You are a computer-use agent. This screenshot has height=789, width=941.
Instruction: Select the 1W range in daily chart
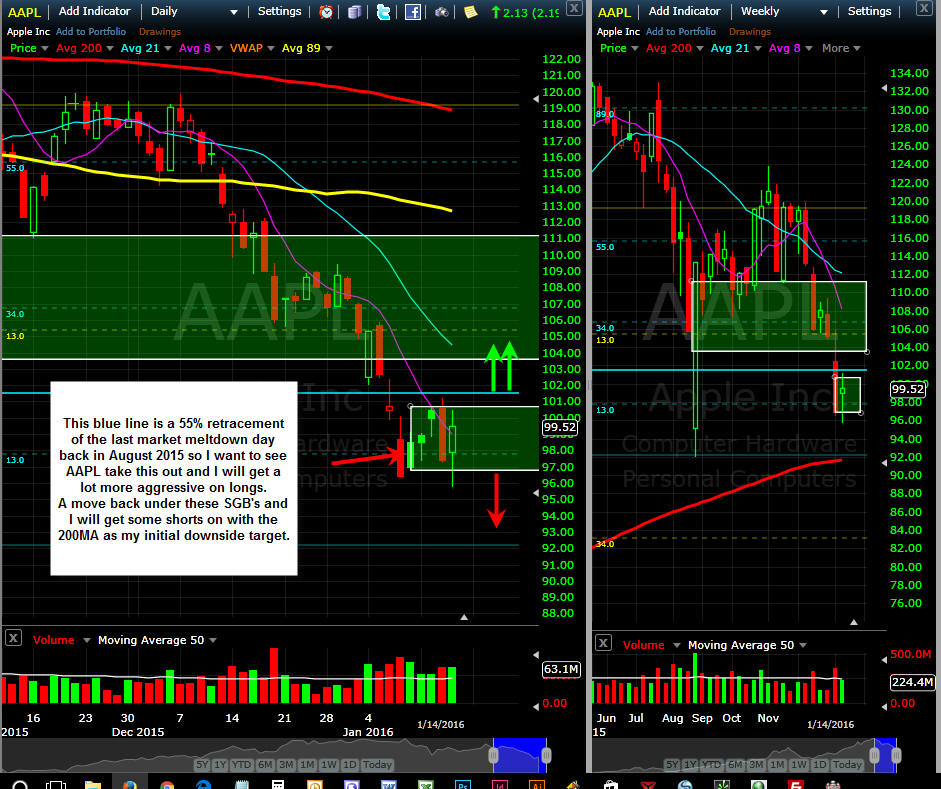329,764
